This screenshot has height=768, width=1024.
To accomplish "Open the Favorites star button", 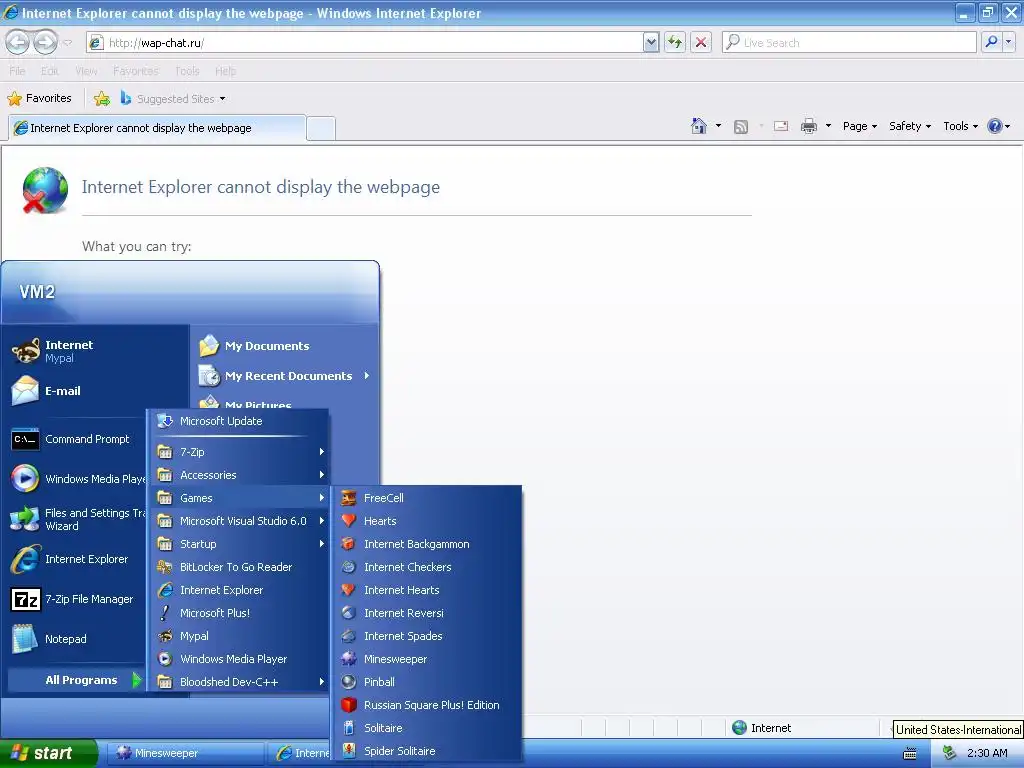I will click(39, 99).
